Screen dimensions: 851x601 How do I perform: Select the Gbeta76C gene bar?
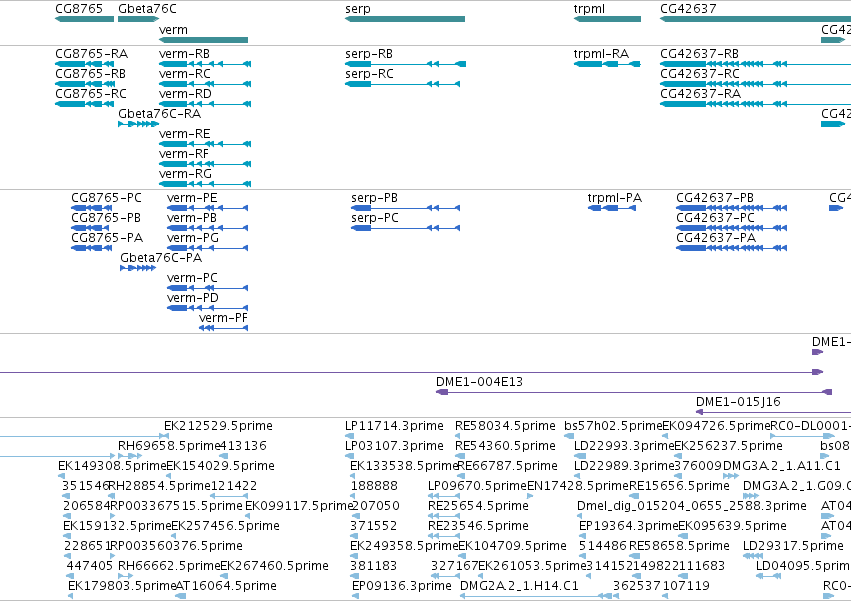click(138, 19)
